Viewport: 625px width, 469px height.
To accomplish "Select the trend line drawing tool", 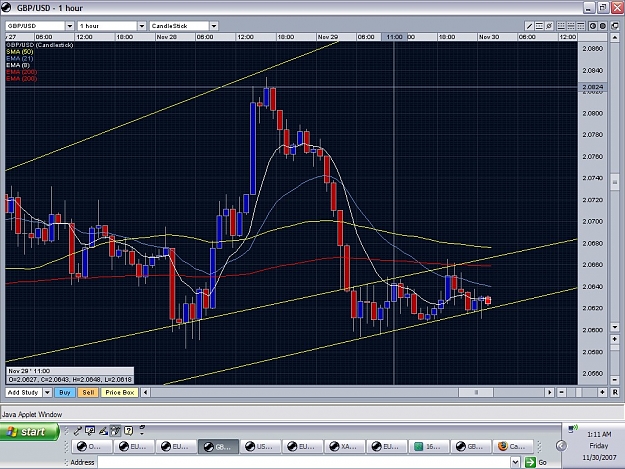I will tap(529, 26).
